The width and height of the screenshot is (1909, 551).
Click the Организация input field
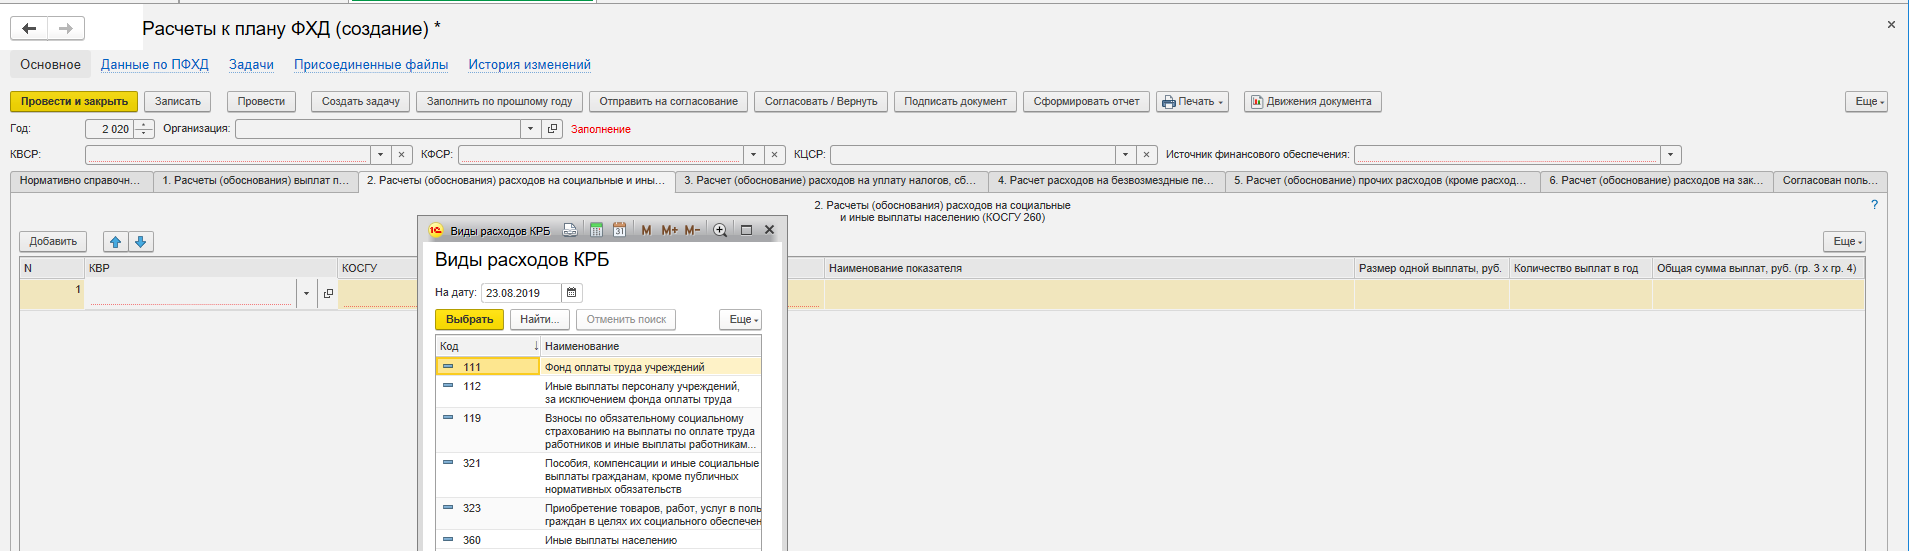tap(378, 129)
